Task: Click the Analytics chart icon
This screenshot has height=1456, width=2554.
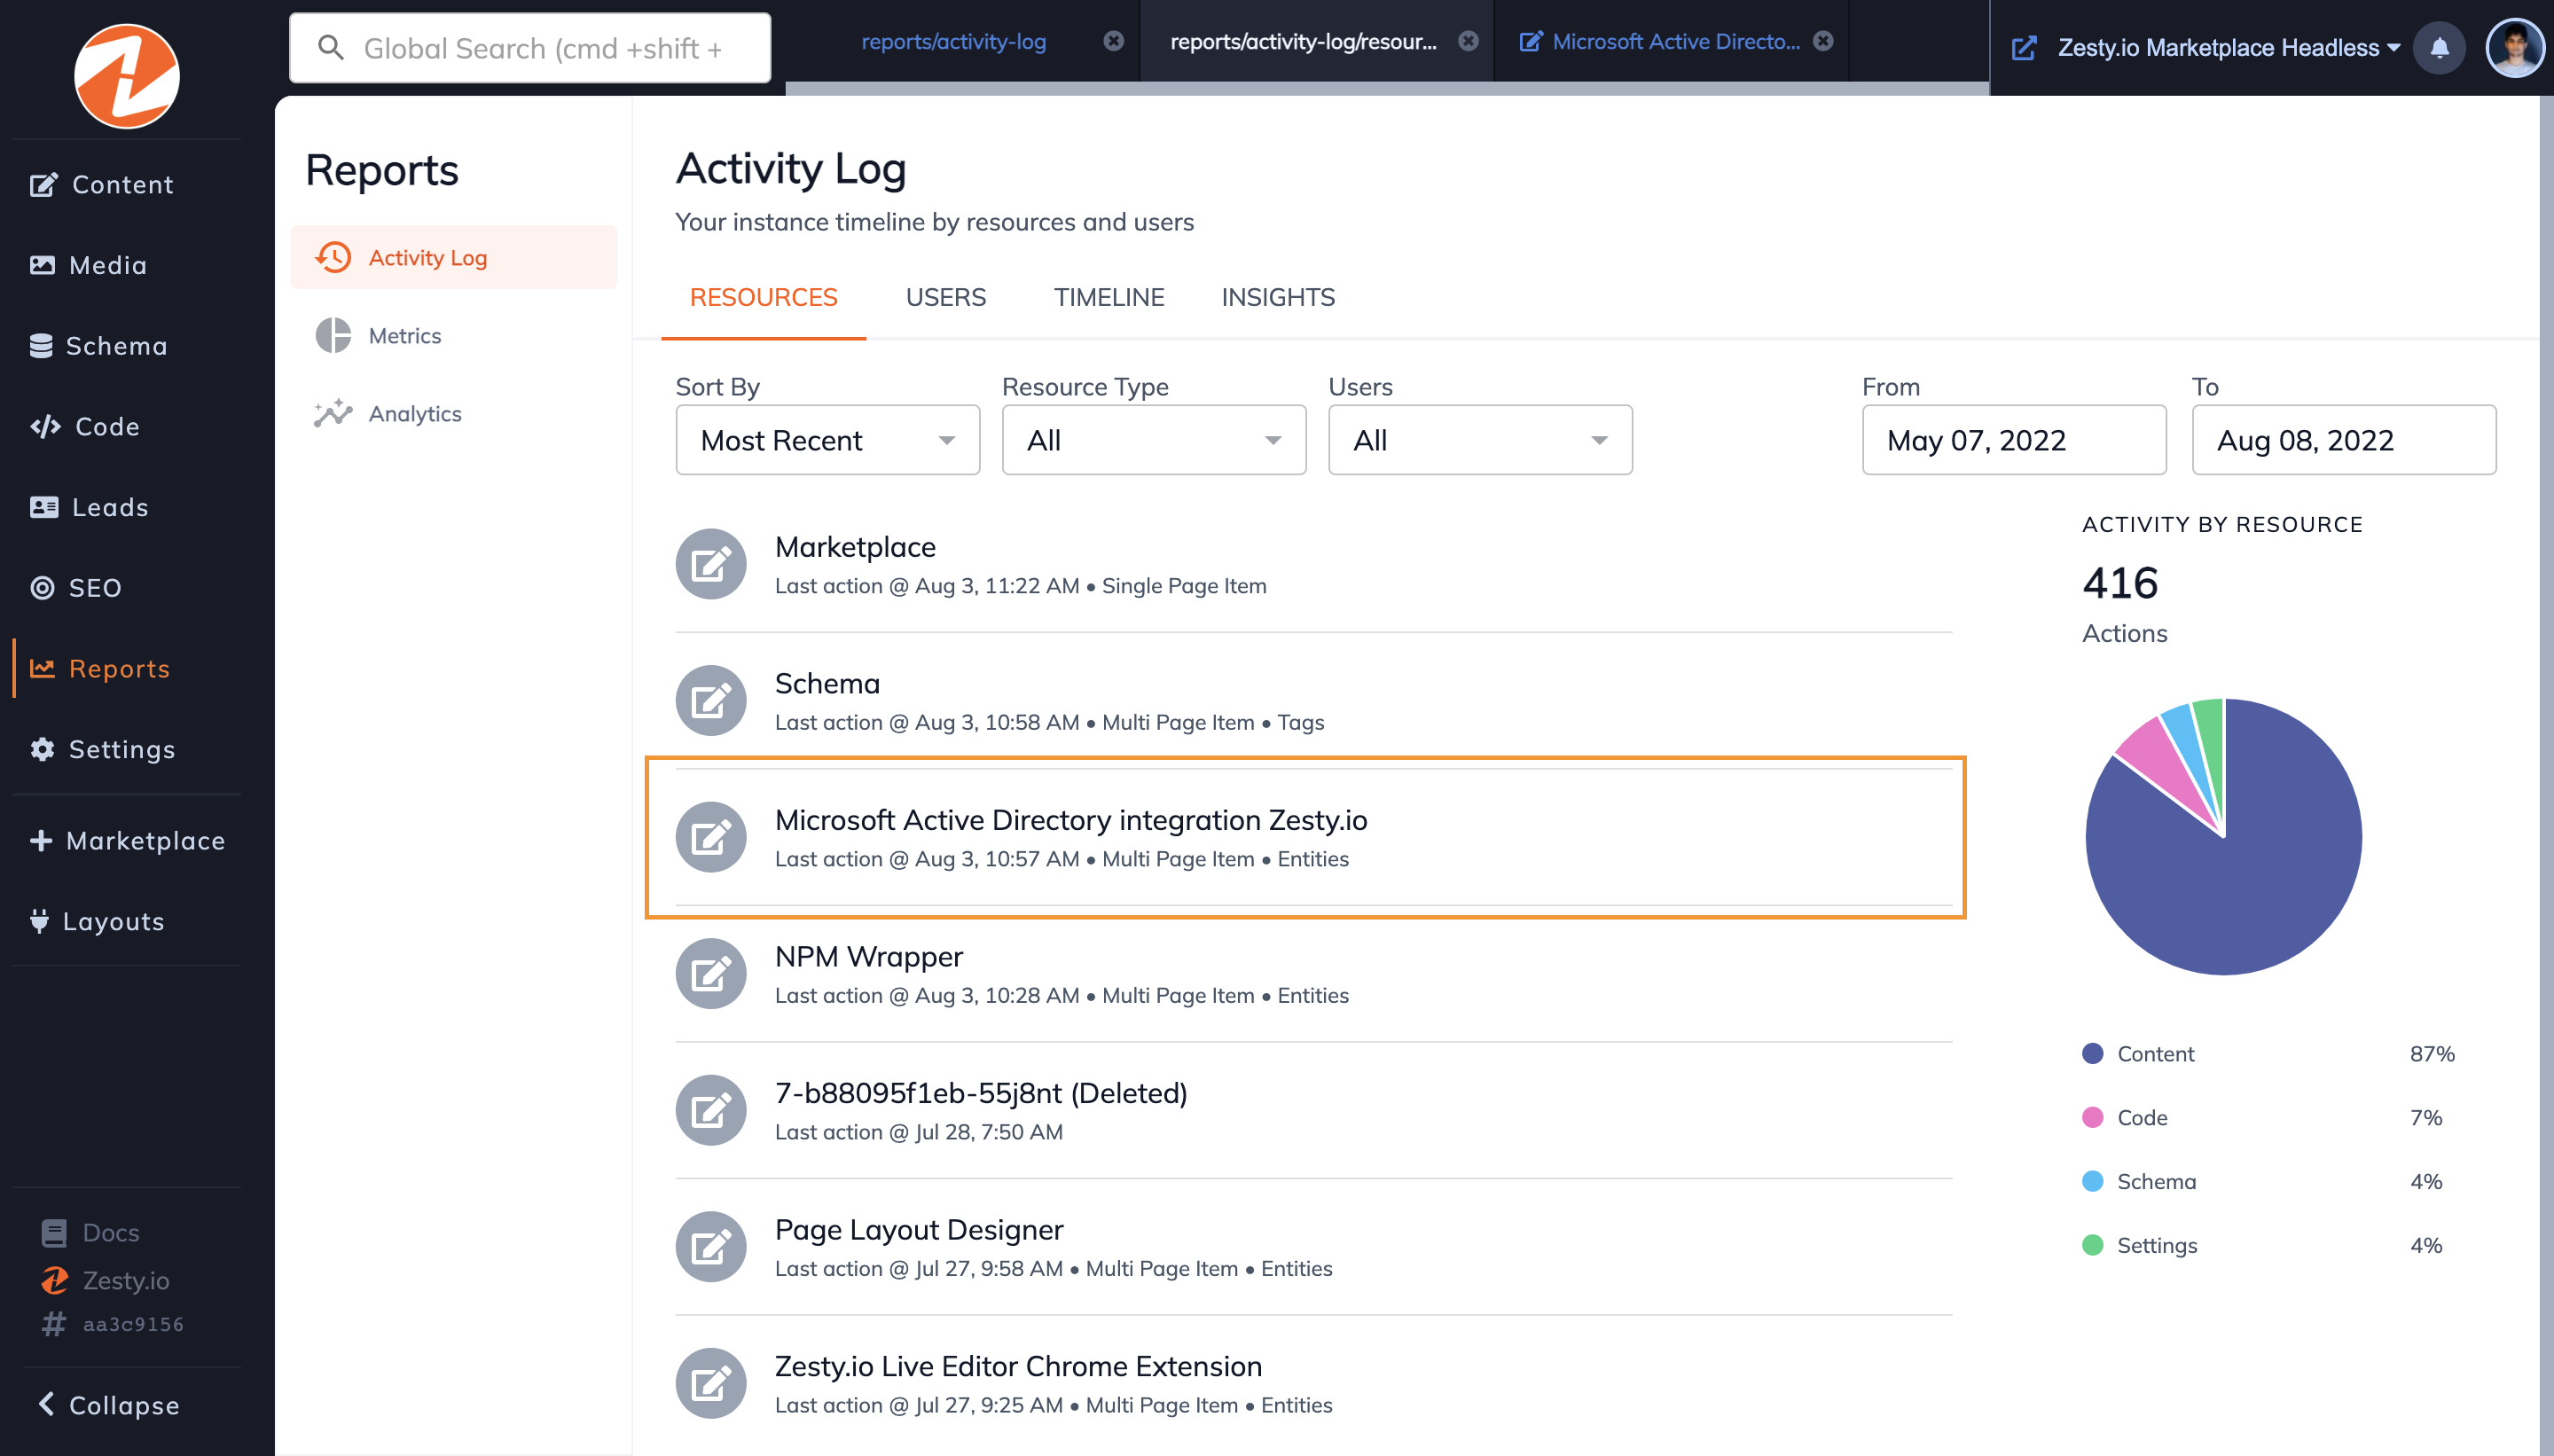Action: coord(333,413)
